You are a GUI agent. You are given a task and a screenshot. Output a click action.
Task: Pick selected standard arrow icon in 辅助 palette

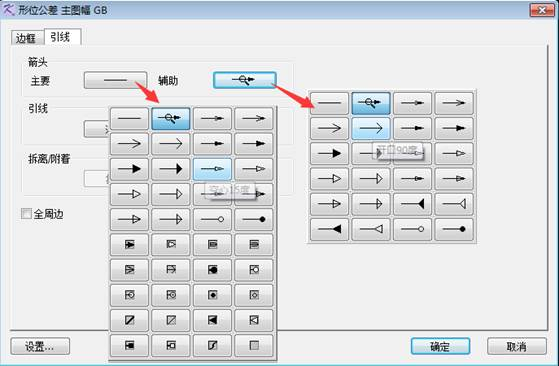click(x=371, y=103)
